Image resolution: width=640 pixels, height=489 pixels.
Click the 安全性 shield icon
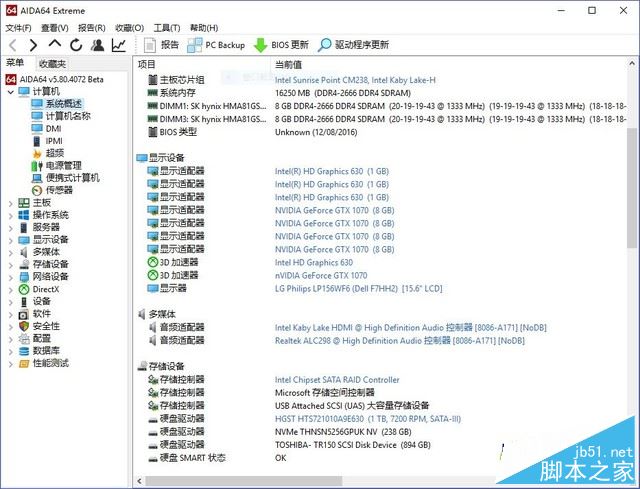(24, 326)
